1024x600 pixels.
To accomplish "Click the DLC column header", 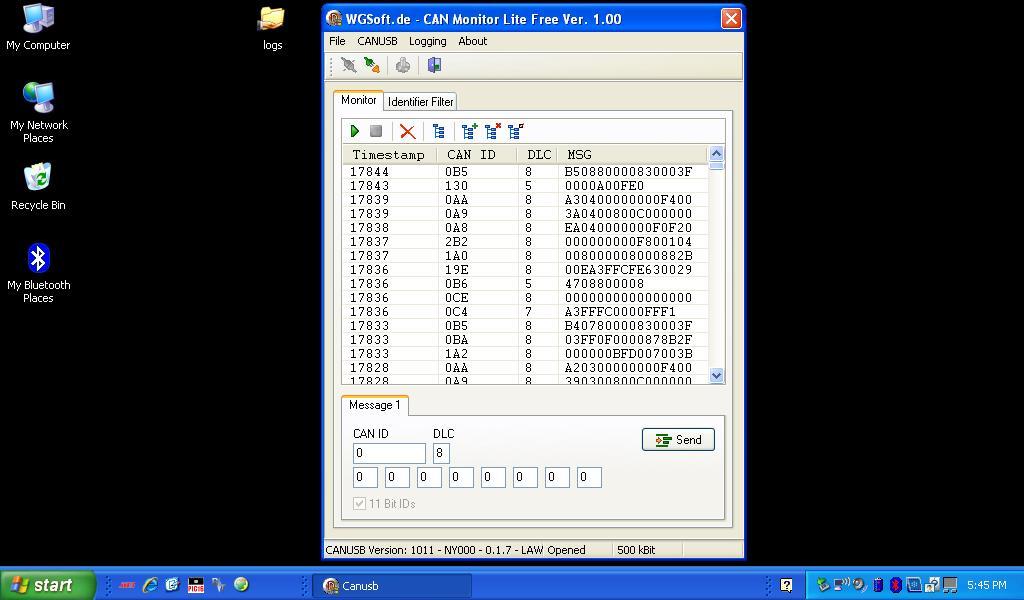I will click(537, 155).
